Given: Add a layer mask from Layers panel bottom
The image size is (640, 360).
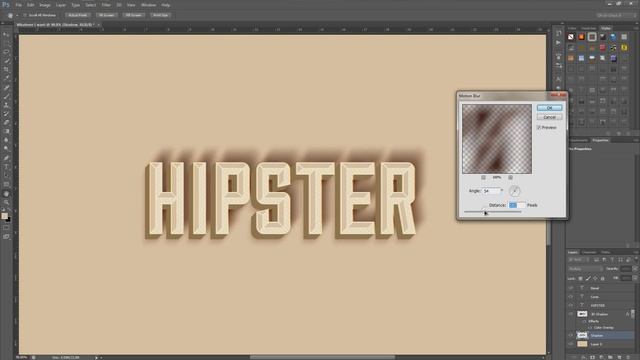Looking at the screenshot, I should click(x=592, y=357).
